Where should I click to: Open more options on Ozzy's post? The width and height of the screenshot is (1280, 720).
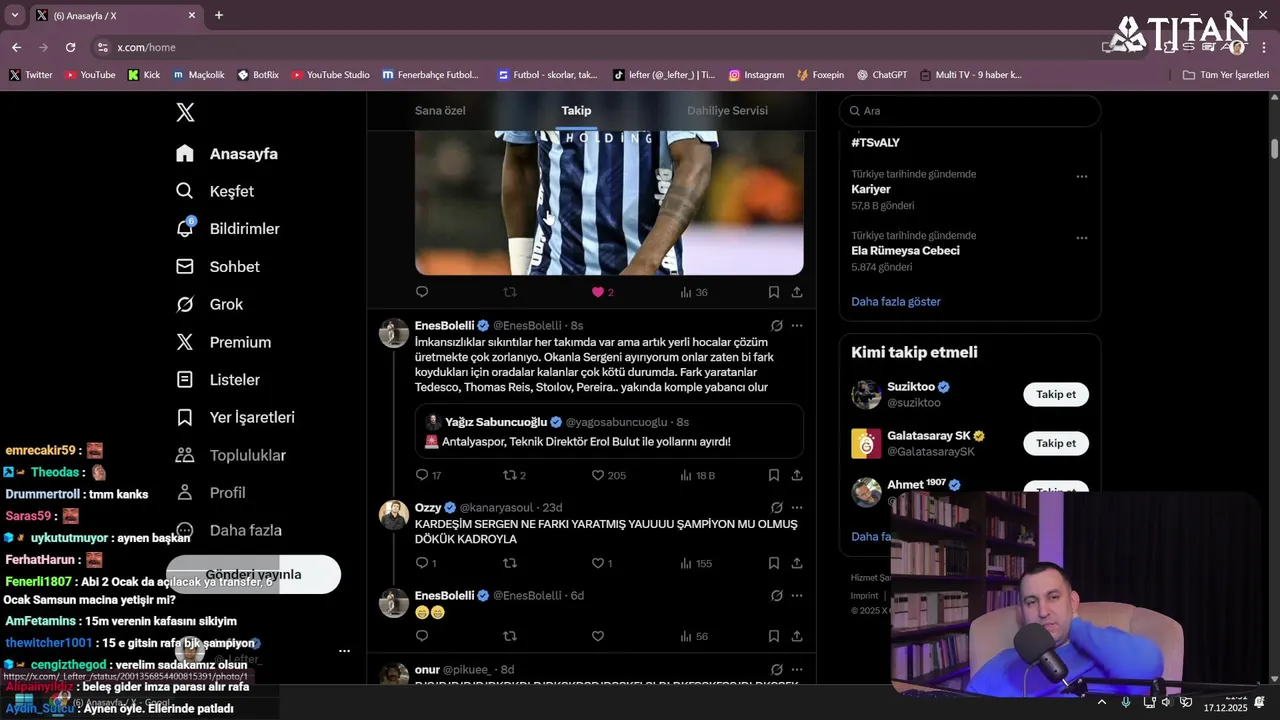tap(797, 507)
